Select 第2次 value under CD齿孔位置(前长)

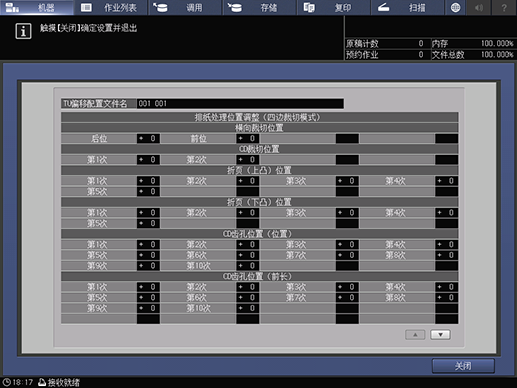point(248,287)
